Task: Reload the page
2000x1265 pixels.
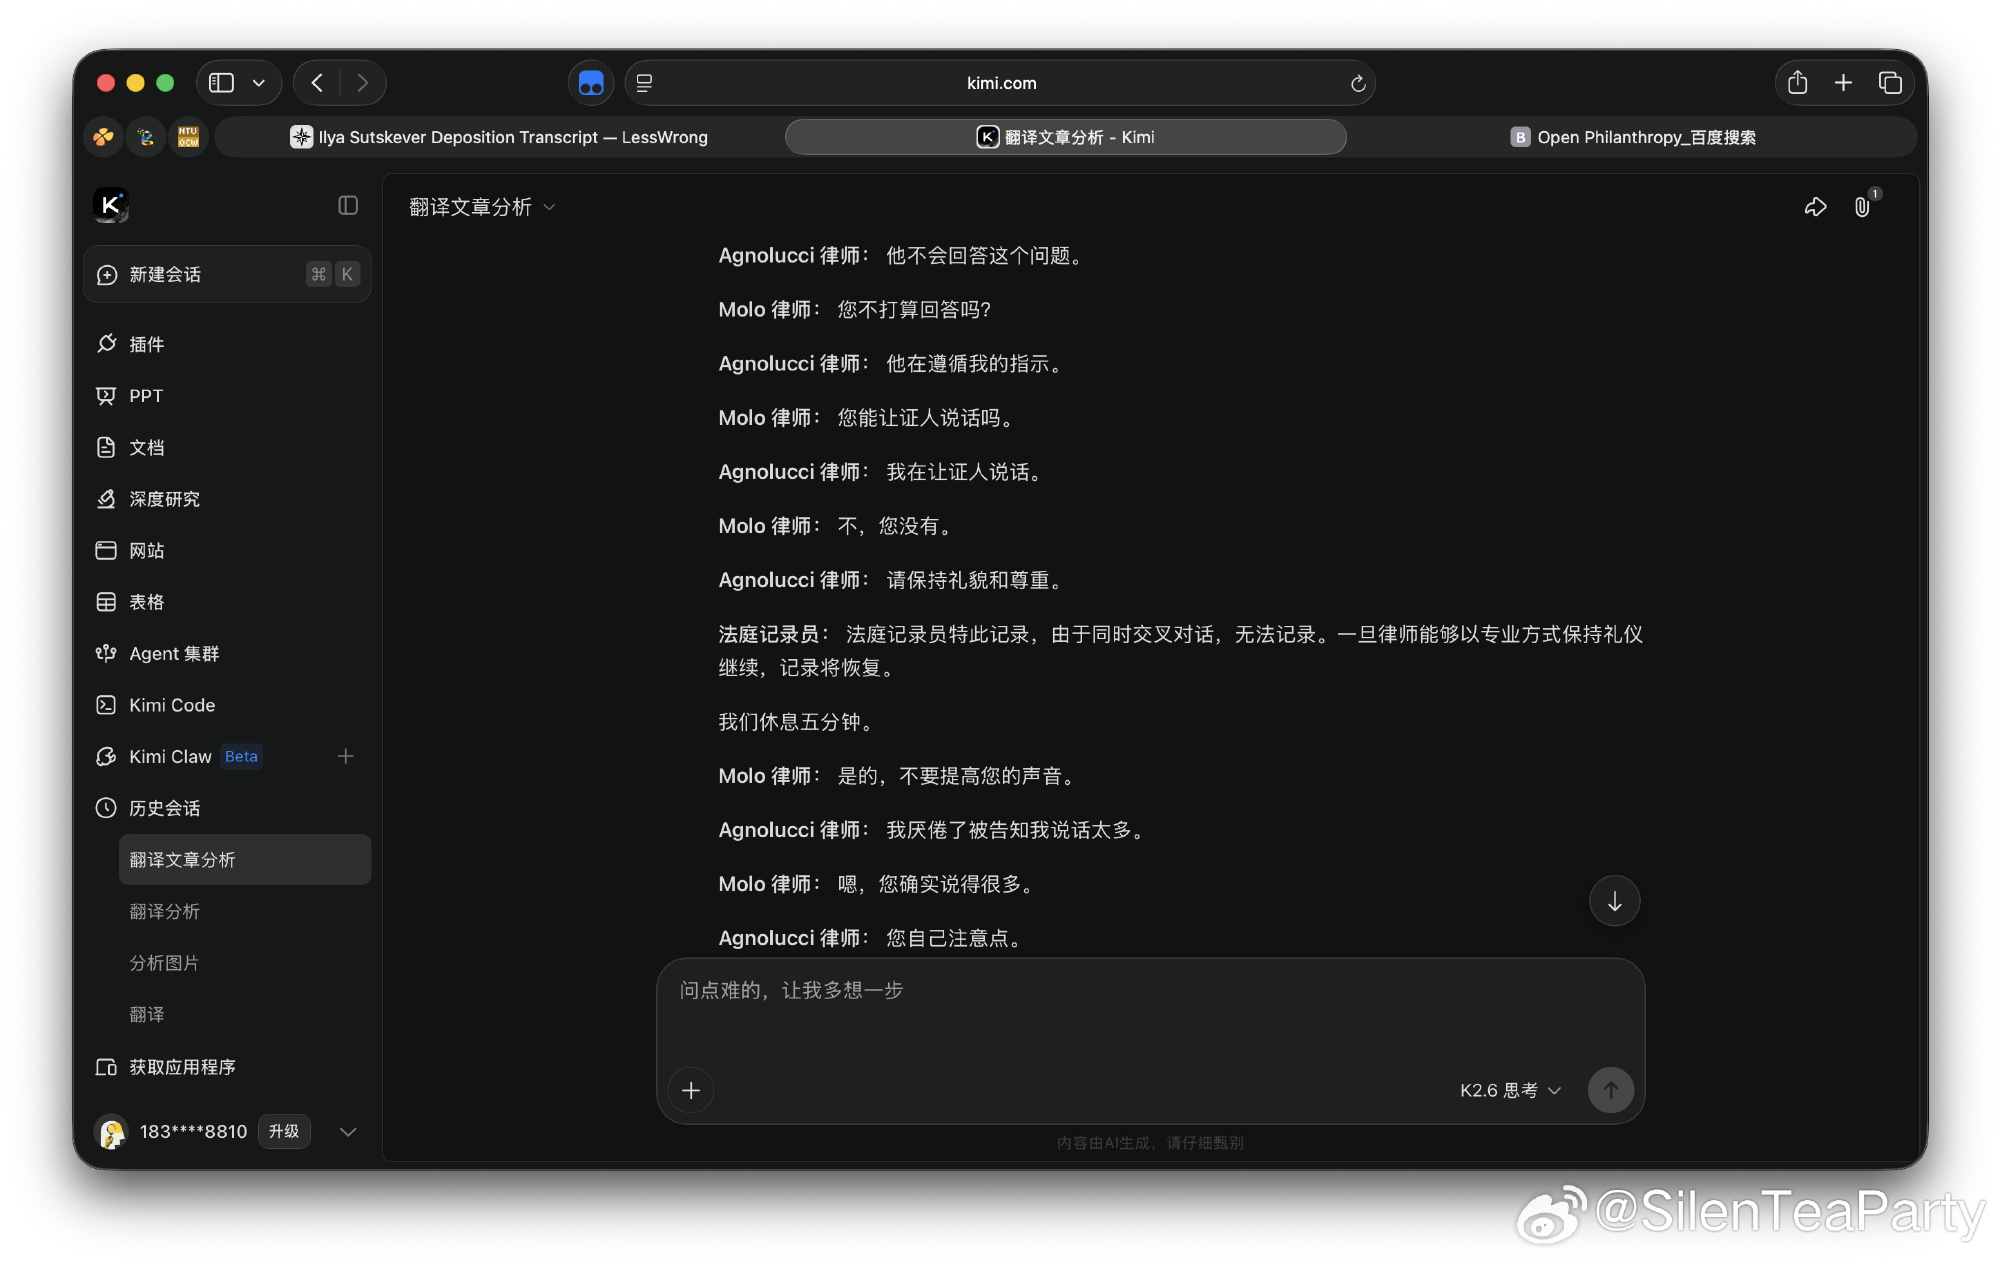Action: coord(1357,83)
